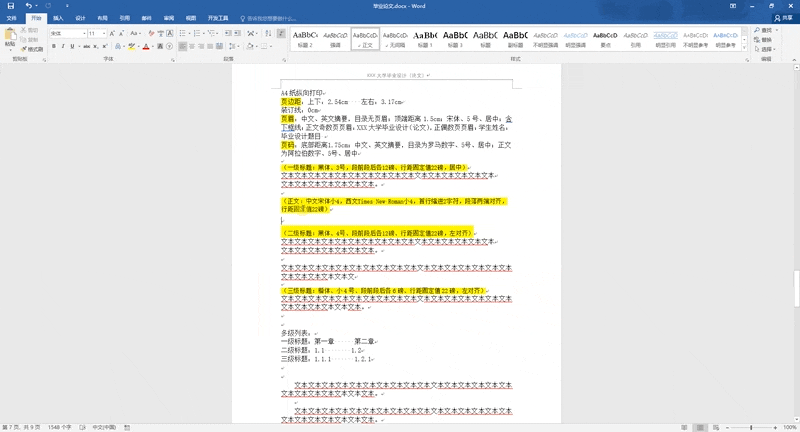
Task: Click the Paste button
Action: 10,39
